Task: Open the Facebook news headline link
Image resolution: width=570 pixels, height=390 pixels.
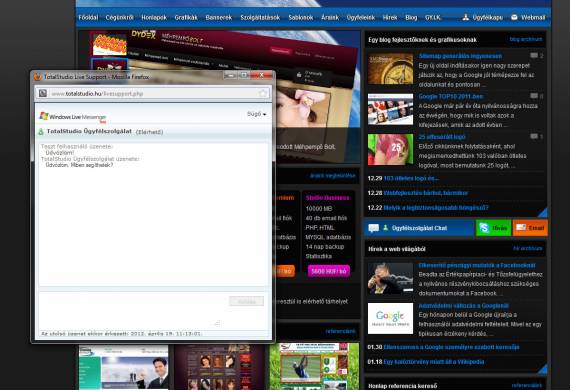Action: [477, 265]
